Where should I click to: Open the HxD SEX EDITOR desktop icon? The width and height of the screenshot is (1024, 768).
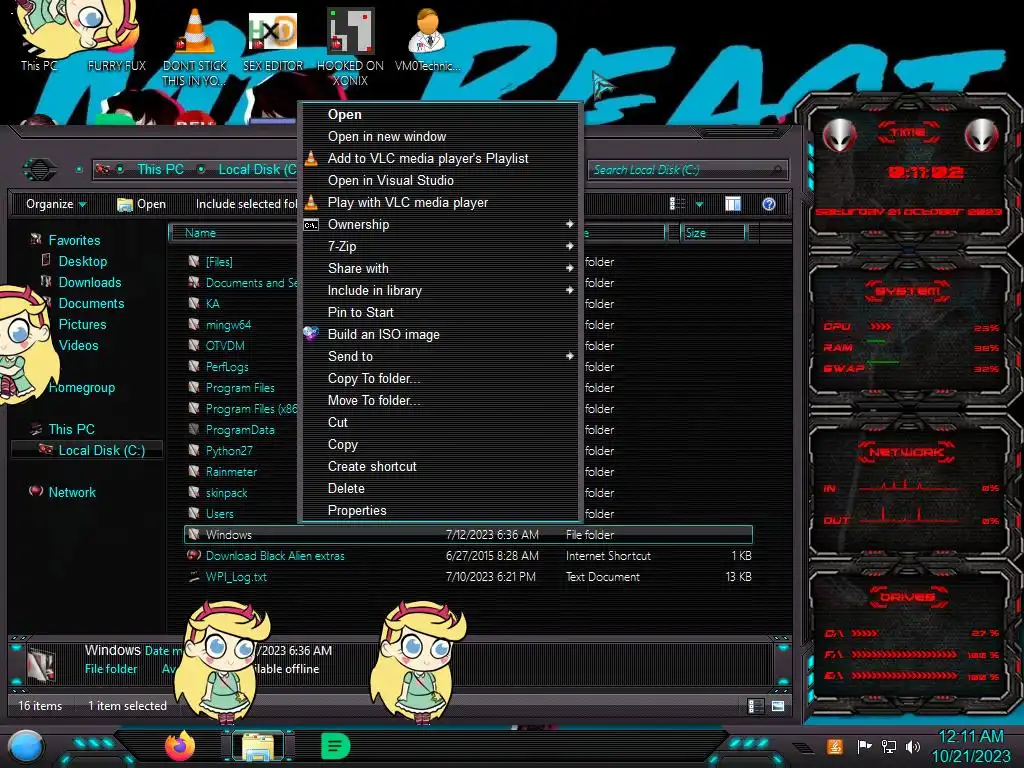tap(273, 40)
